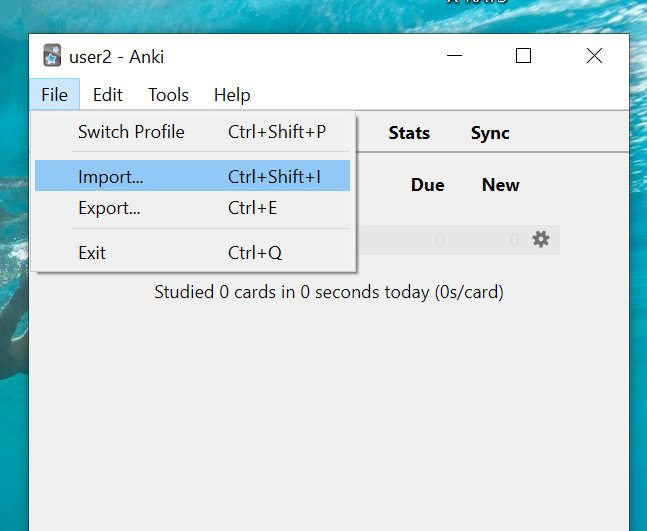The image size is (647, 531).
Task: Click the Due column header
Action: pos(427,185)
